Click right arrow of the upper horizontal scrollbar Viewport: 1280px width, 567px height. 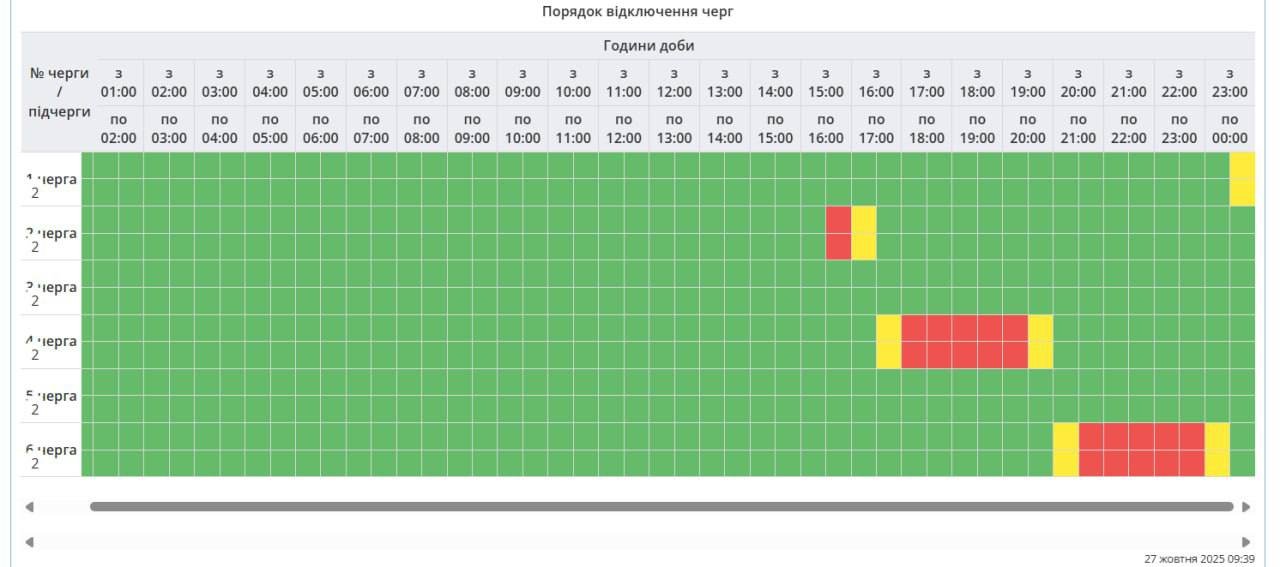tap(1246, 507)
